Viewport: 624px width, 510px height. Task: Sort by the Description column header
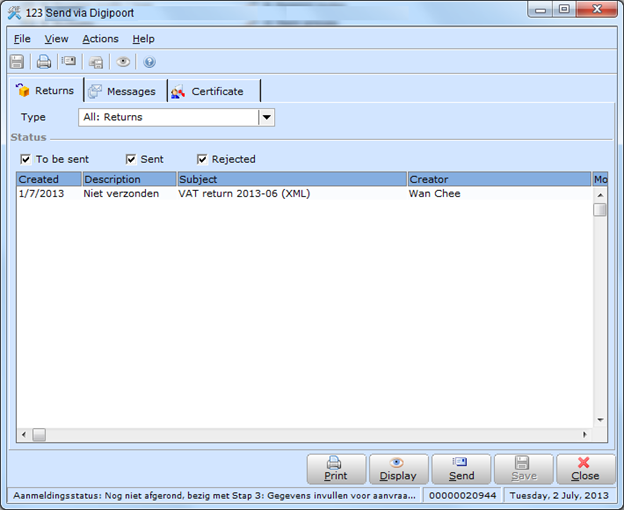coord(129,179)
